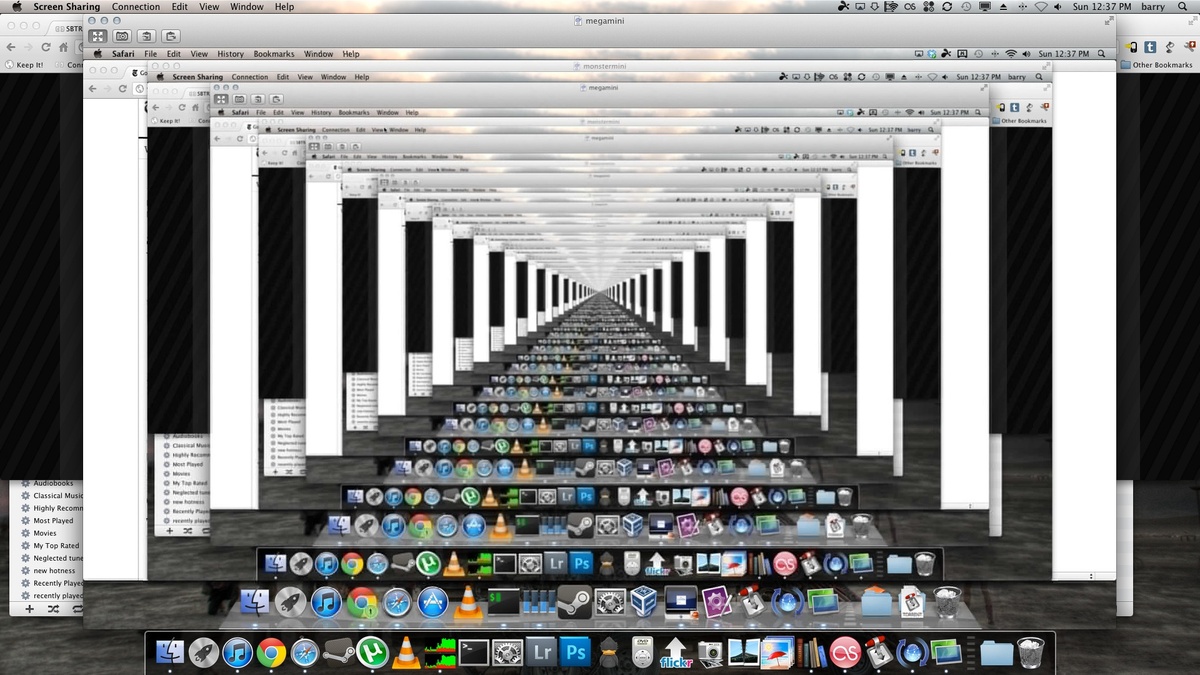Viewport: 1200px width, 675px height.
Task: Open Window menu in top menu bar
Action: pyautogui.click(x=249, y=7)
